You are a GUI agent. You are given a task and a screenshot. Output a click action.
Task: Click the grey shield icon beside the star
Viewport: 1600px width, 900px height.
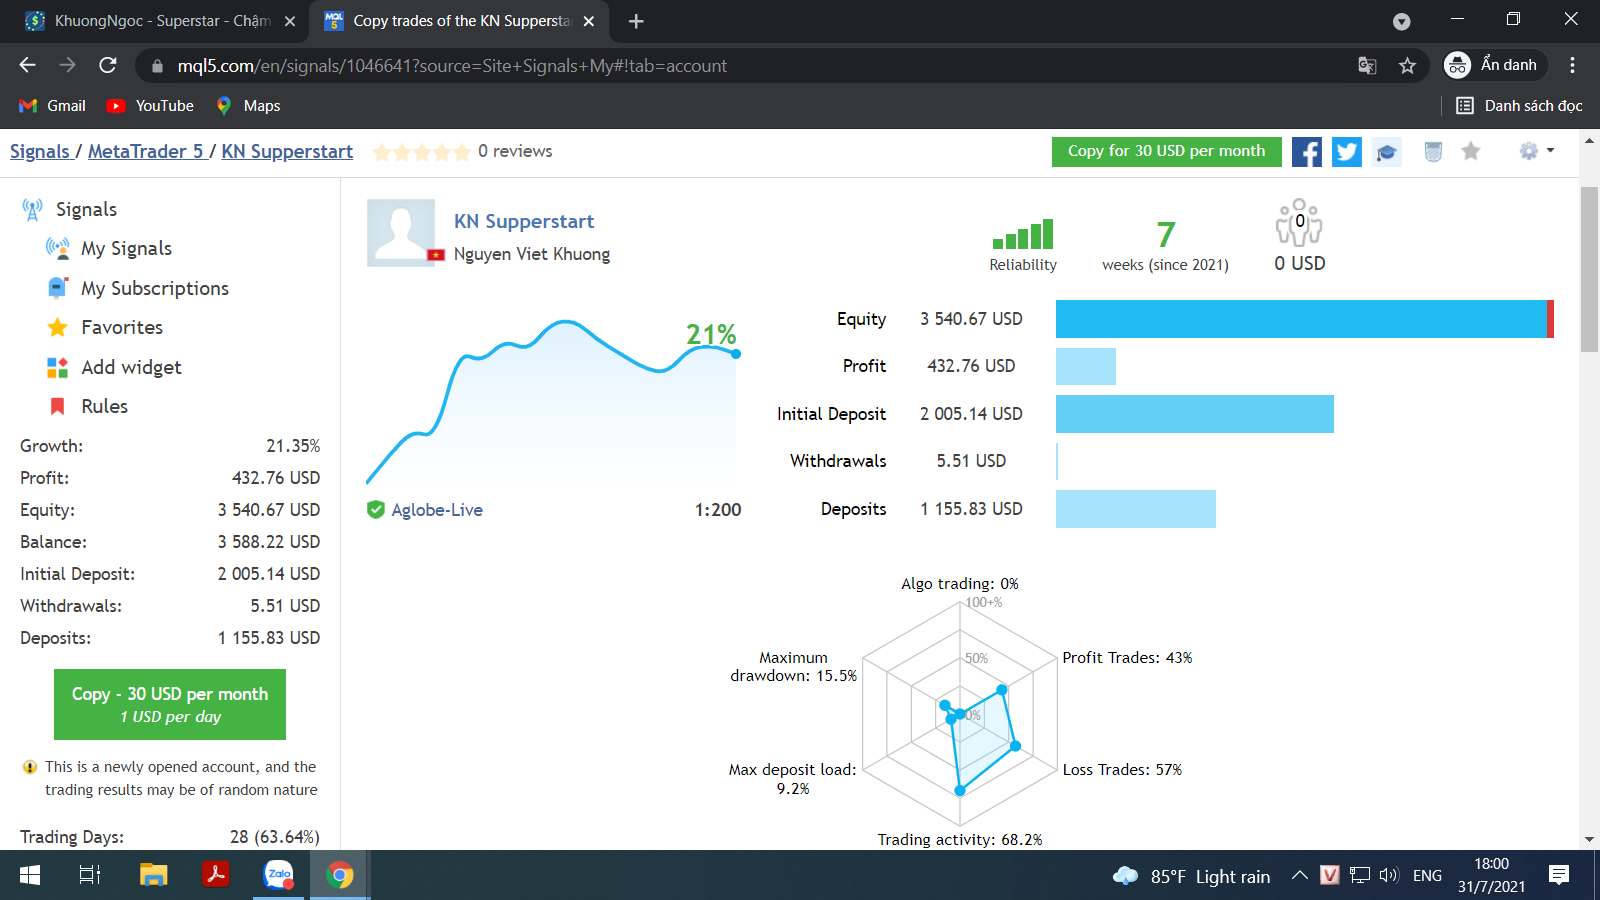tap(1433, 152)
